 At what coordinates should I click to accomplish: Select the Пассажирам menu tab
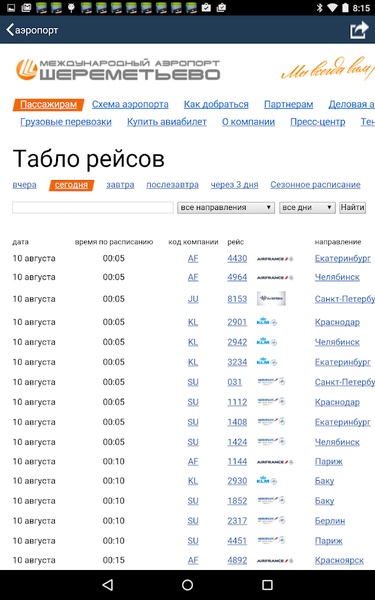coord(48,104)
